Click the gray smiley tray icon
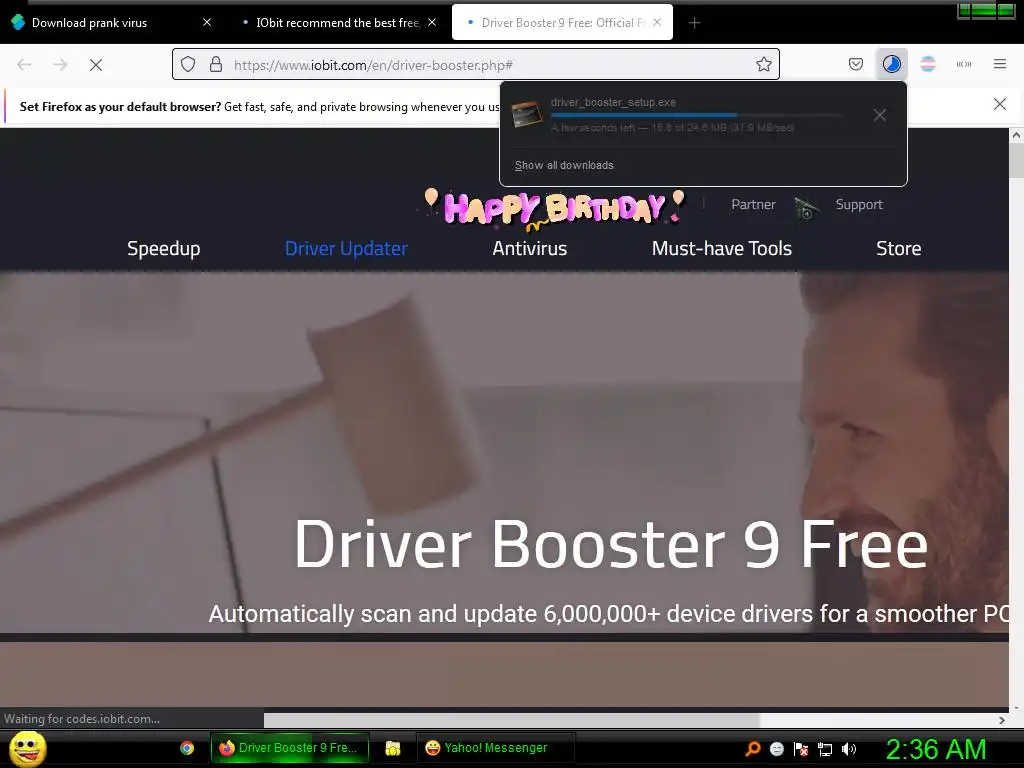Image resolution: width=1024 pixels, height=768 pixels. [x=776, y=749]
